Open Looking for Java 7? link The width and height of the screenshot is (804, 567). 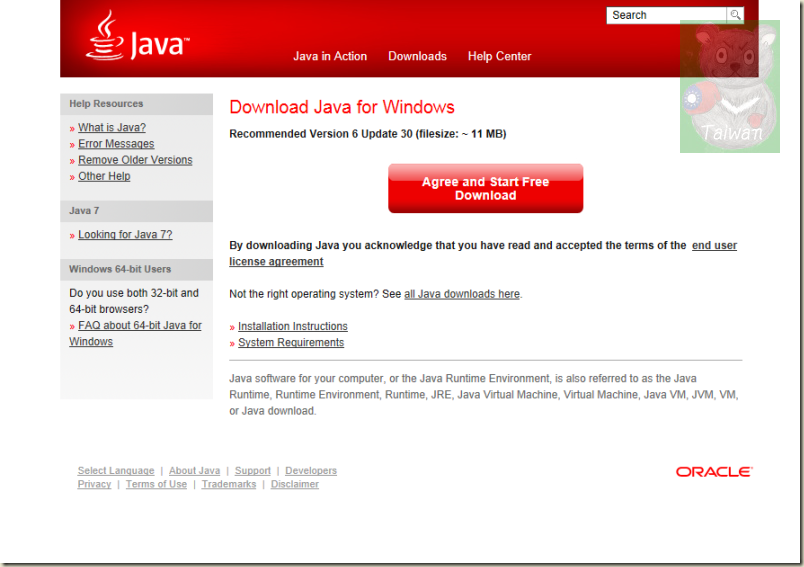click(125, 235)
